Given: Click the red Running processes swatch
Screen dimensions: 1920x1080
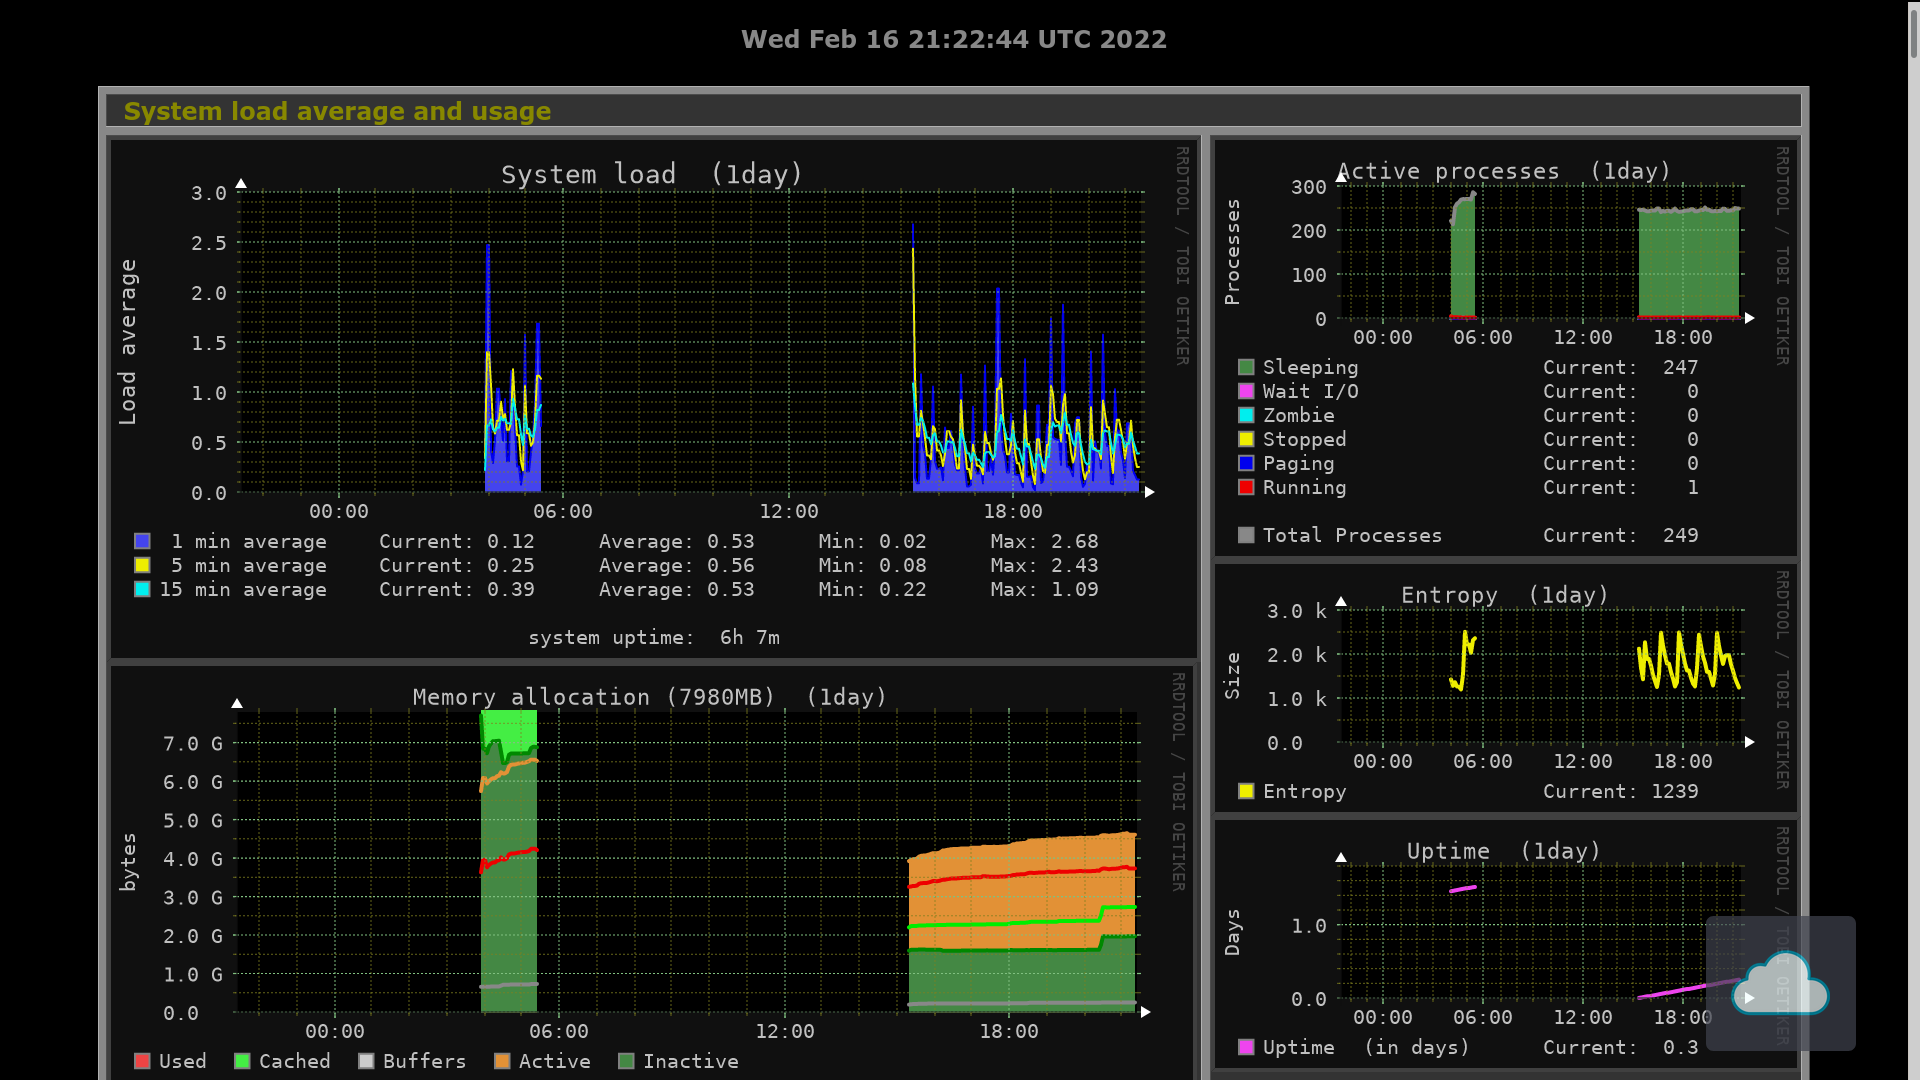Looking at the screenshot, I should click(1246, 487).
